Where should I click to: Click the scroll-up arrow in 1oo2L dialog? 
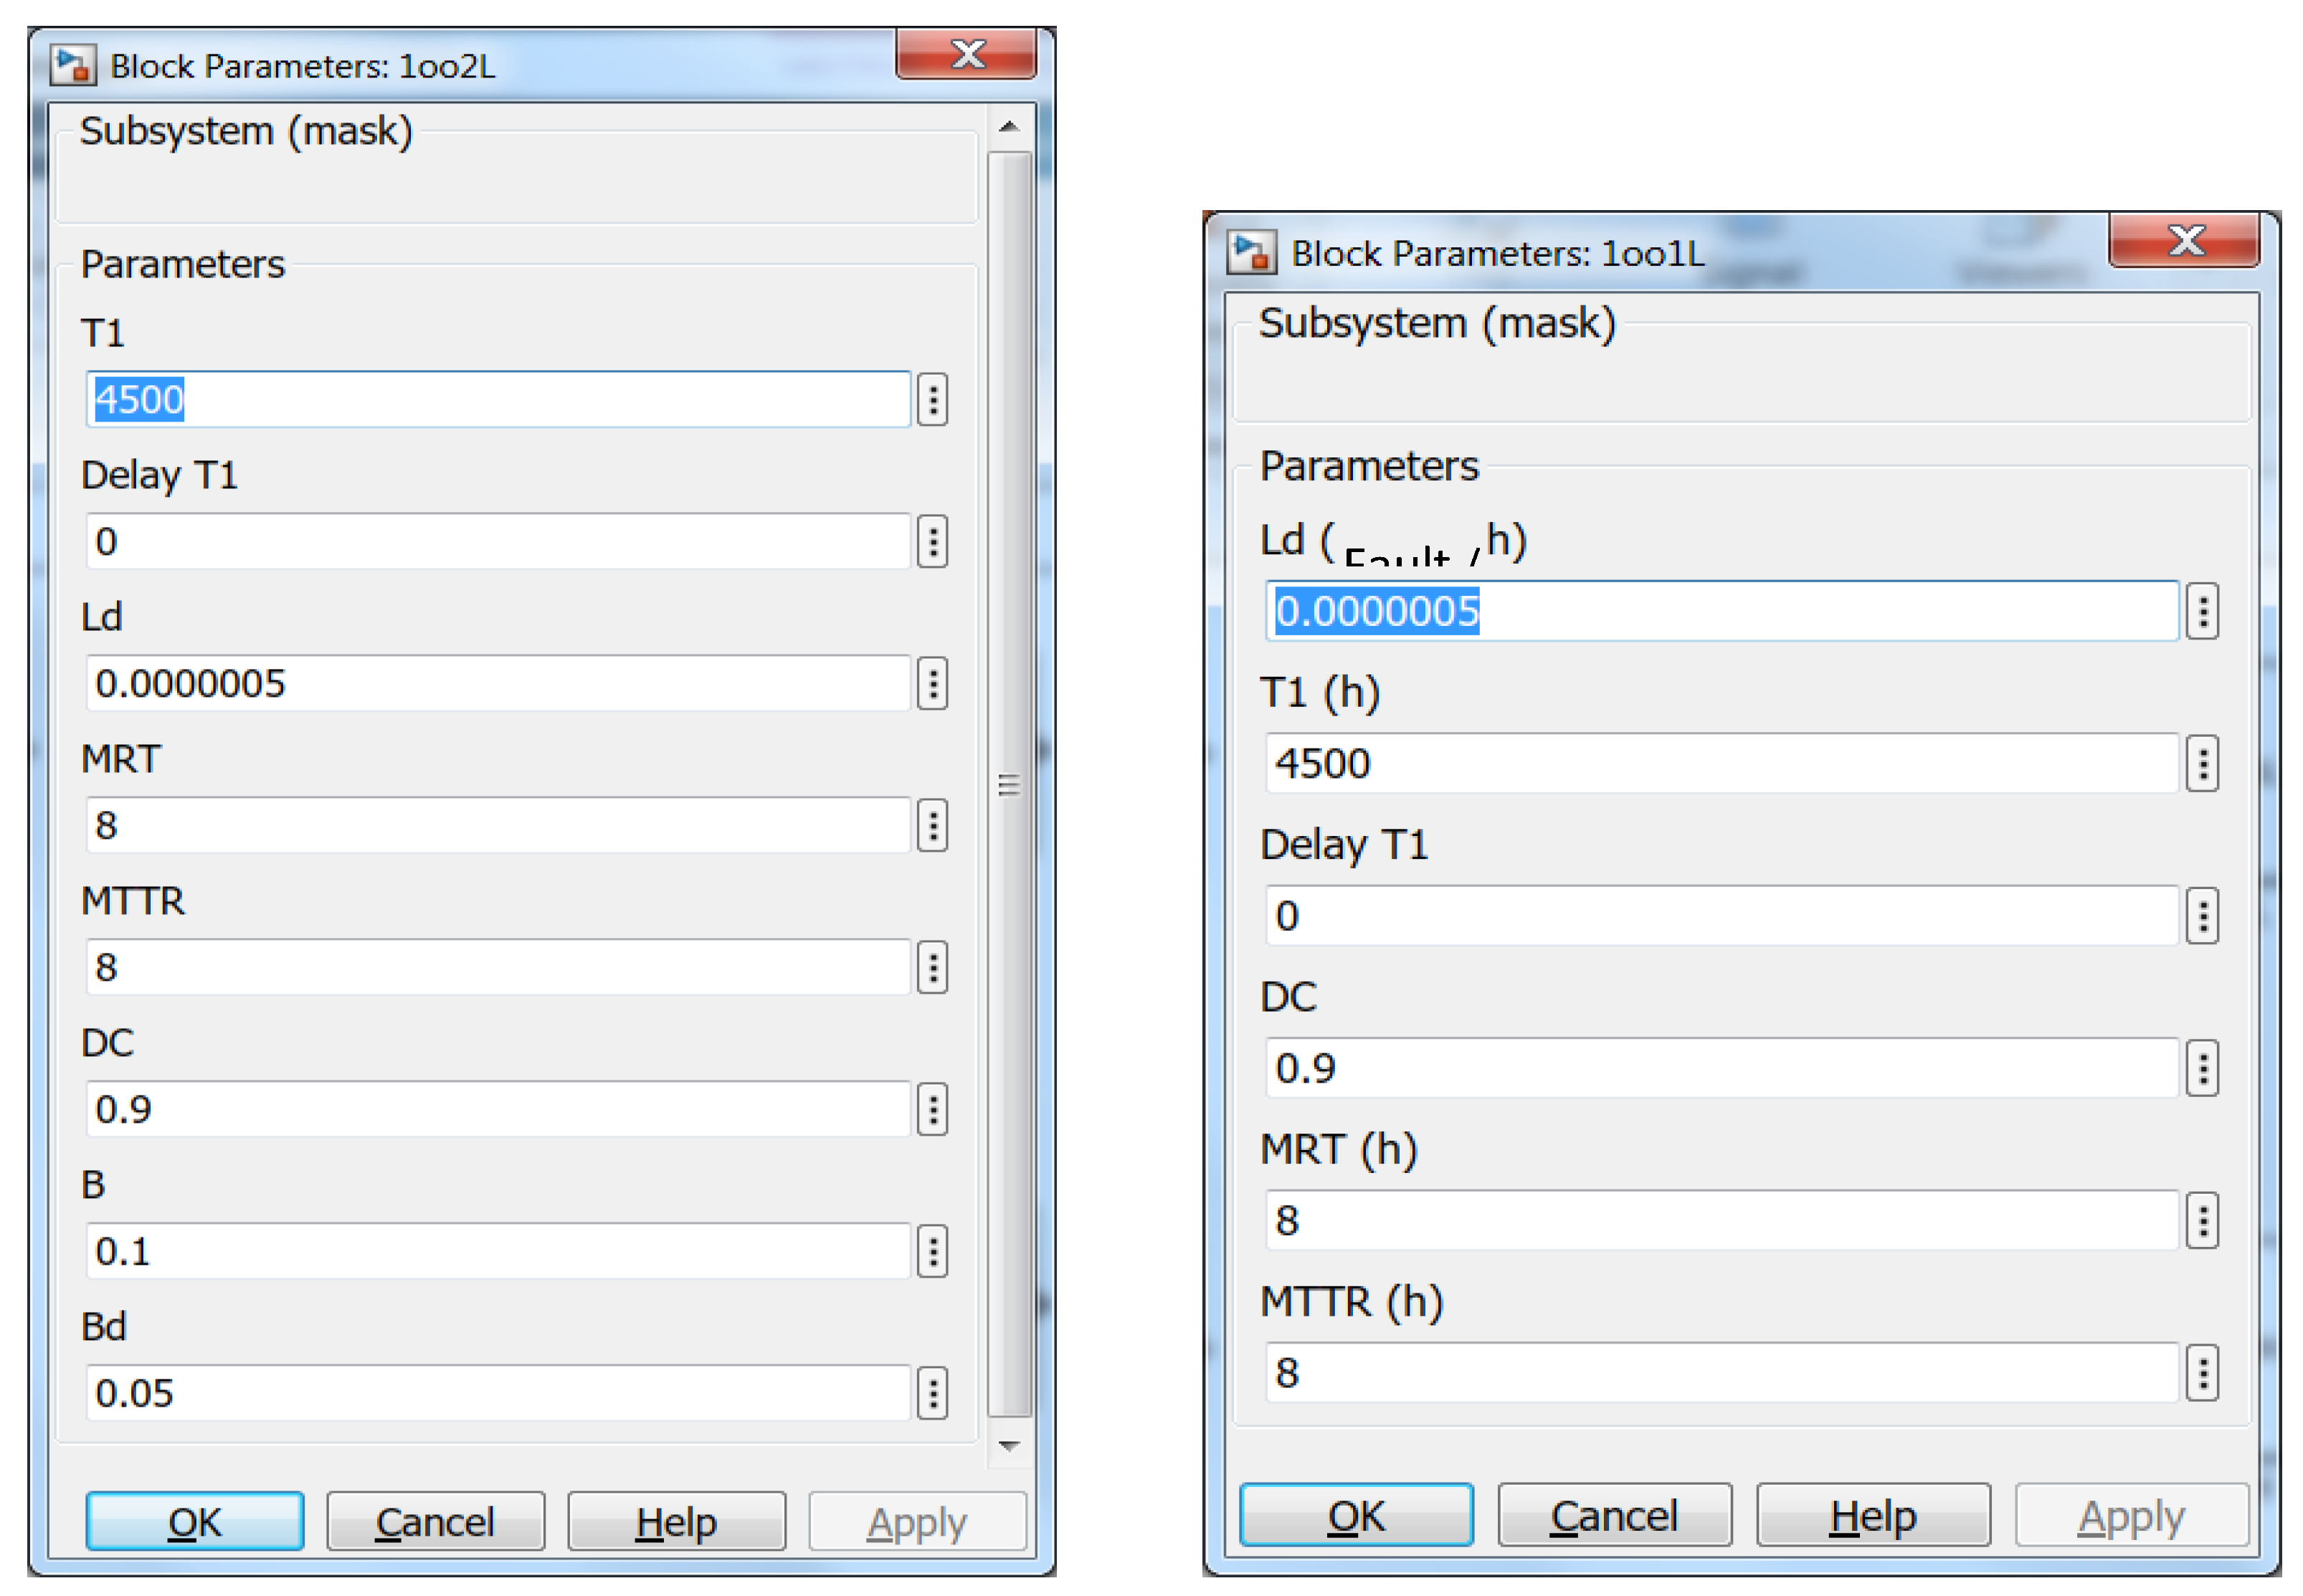pos(1009,127)
